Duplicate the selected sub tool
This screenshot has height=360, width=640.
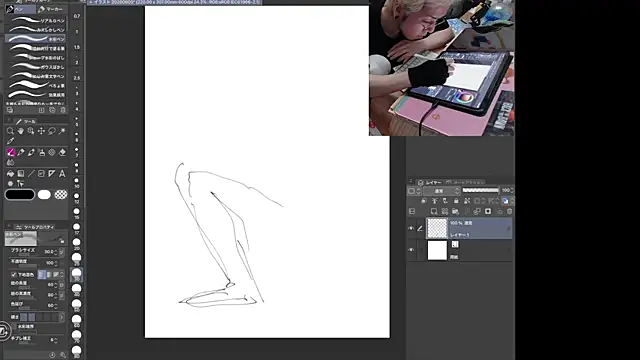(x=52, y=110)
